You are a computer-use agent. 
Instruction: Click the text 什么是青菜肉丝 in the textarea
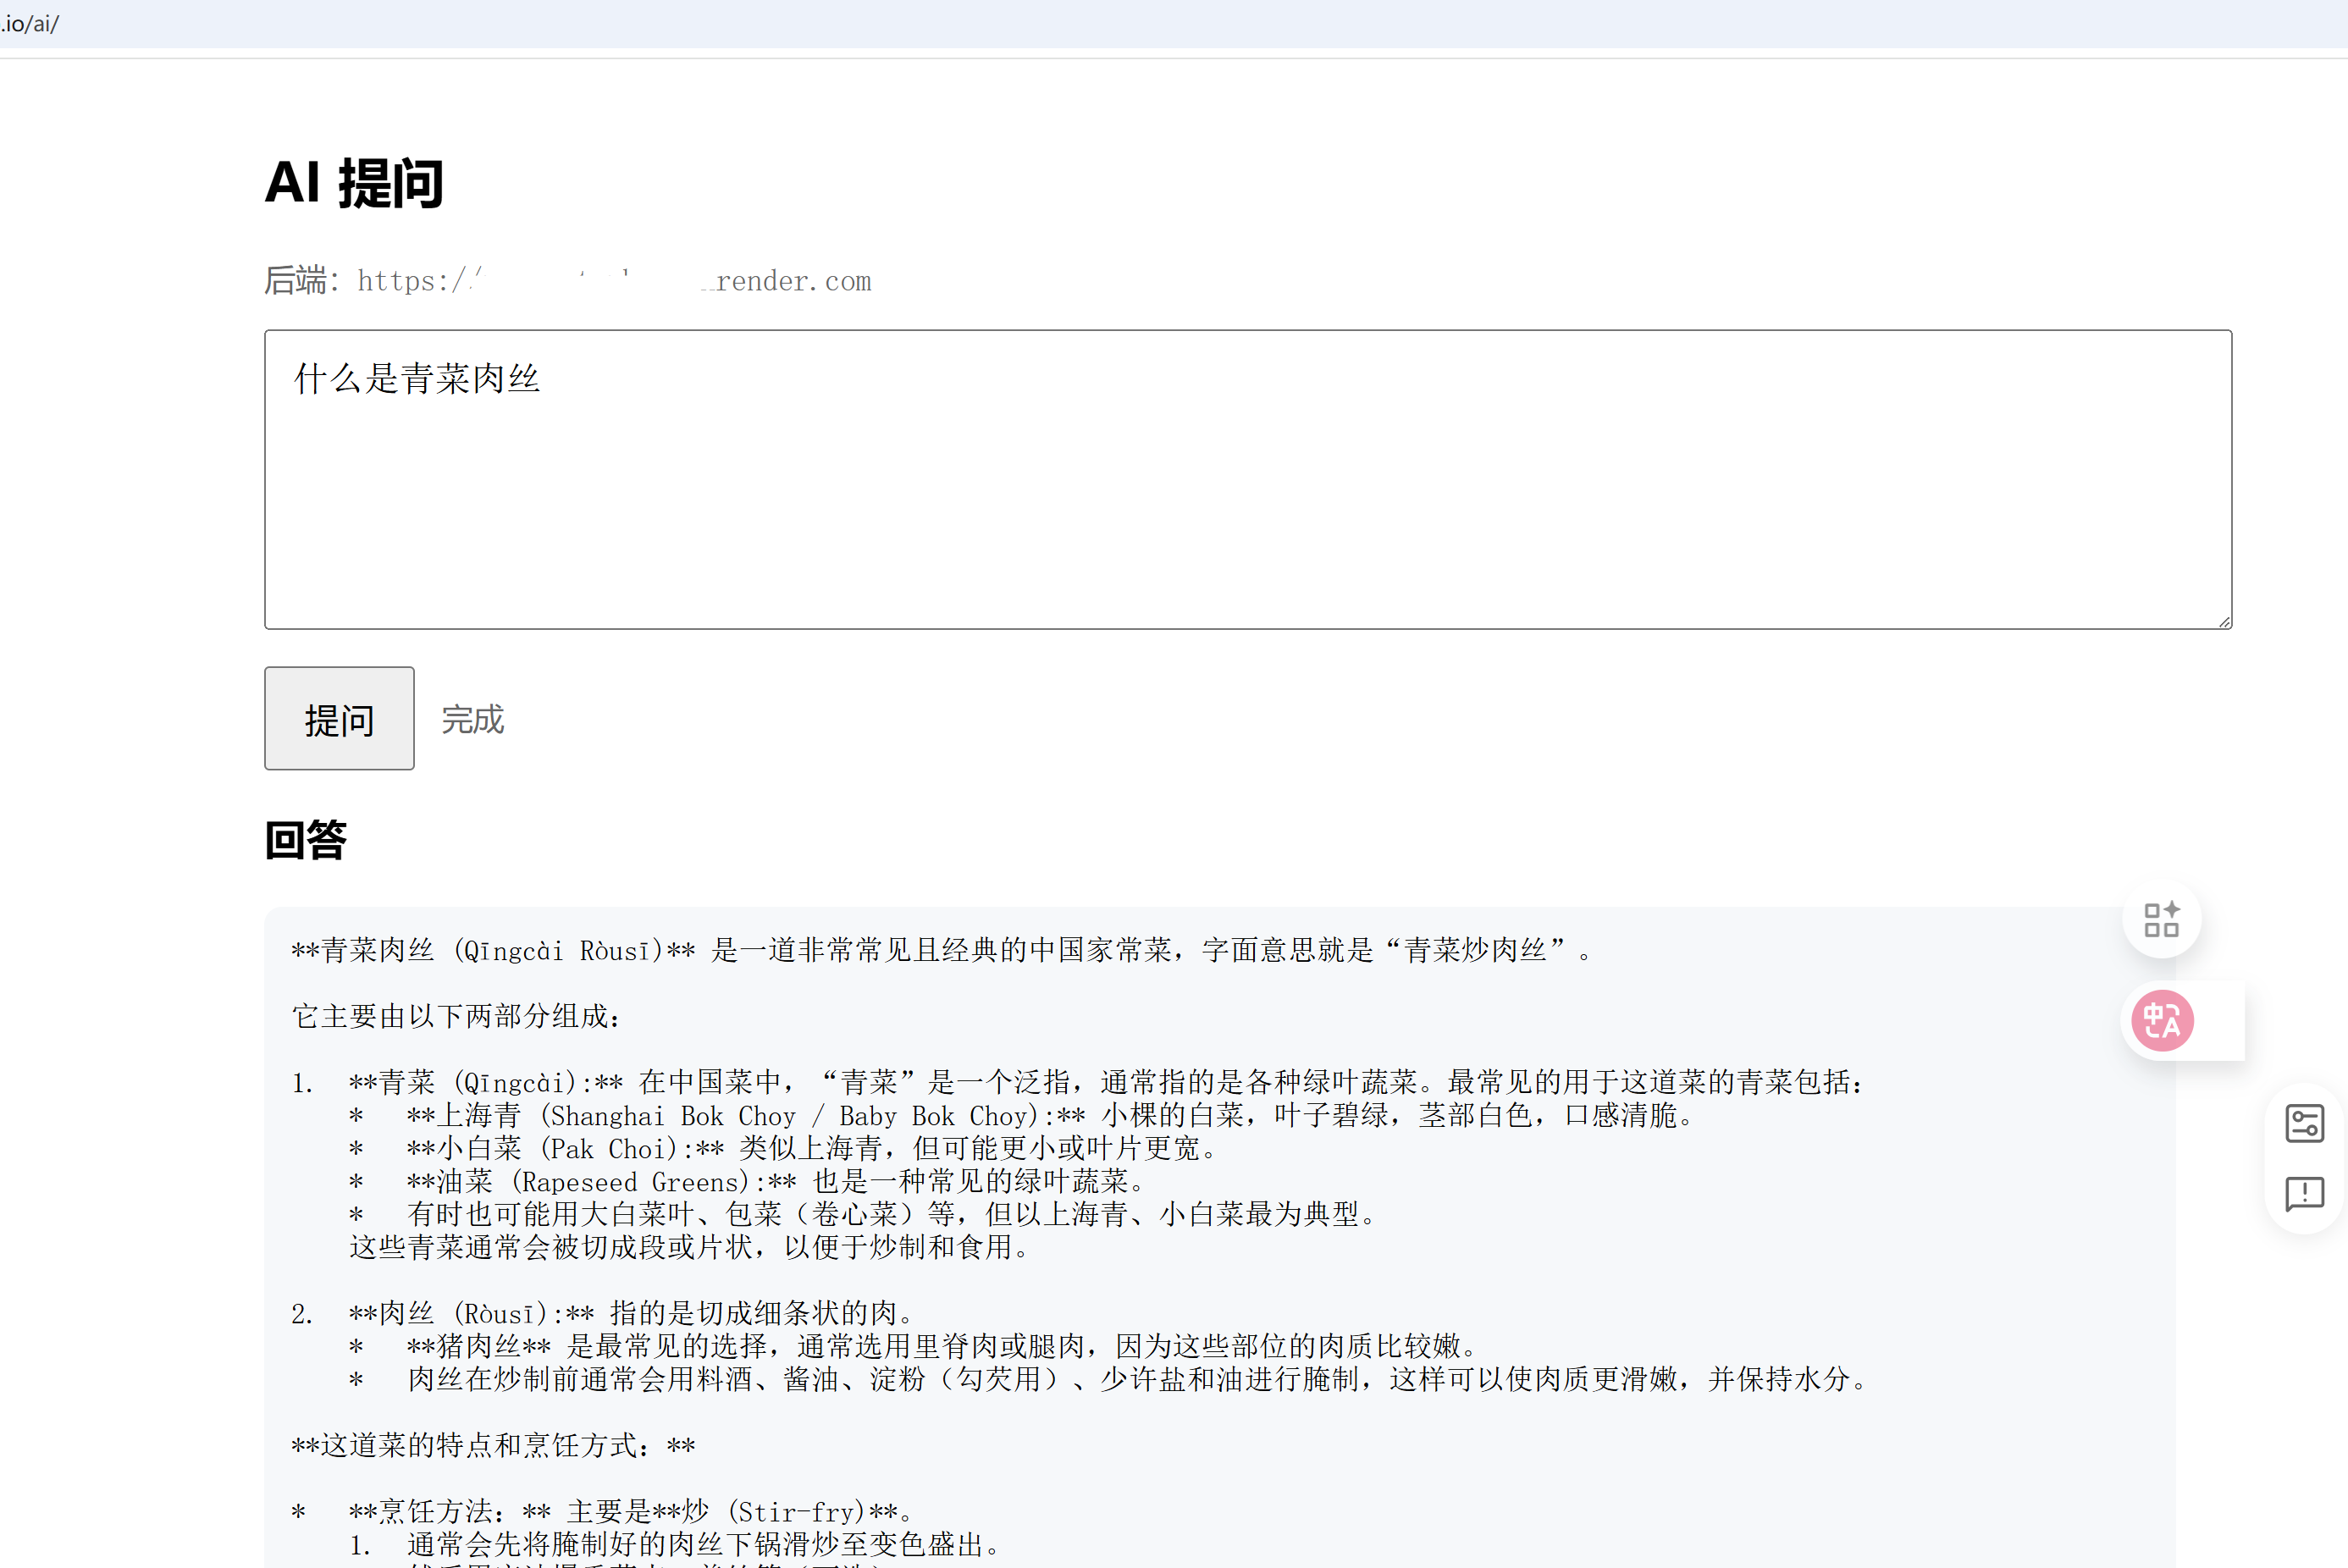[x=417, y=379]
